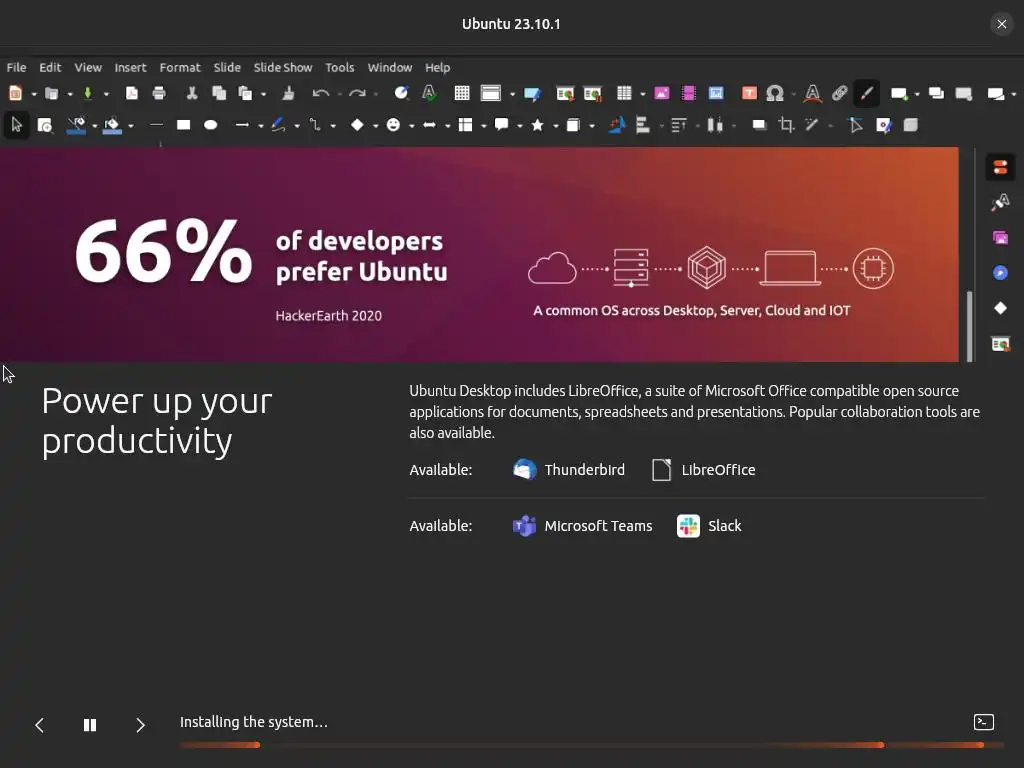This screenshot has height=768, width=1024.
Task: Select the Ellipse shape tool
Action: pyautogui.click(x=210, y=125)
